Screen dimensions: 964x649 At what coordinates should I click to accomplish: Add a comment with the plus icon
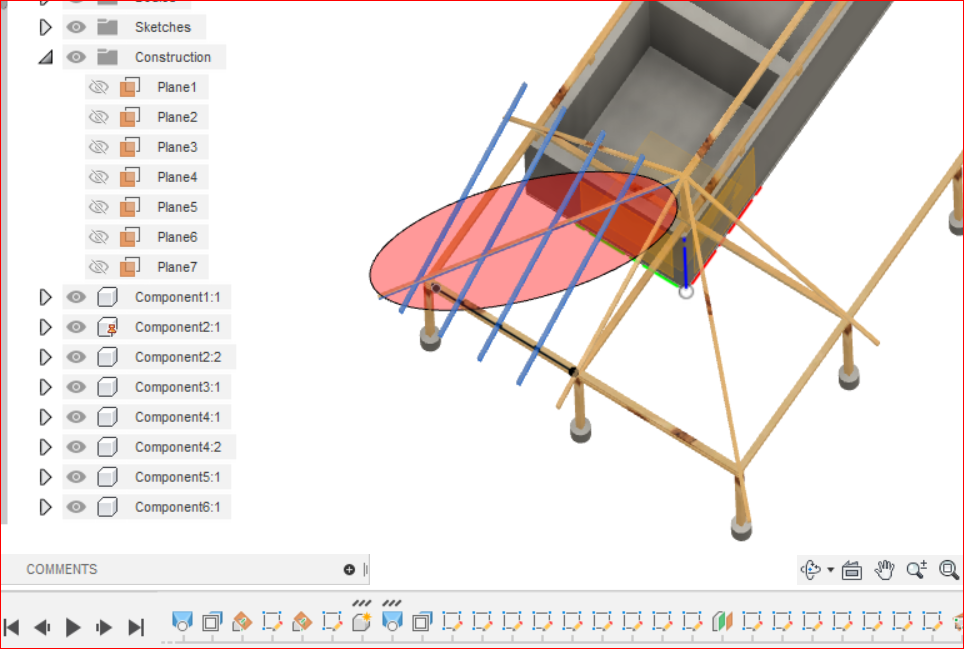point(349,570)
